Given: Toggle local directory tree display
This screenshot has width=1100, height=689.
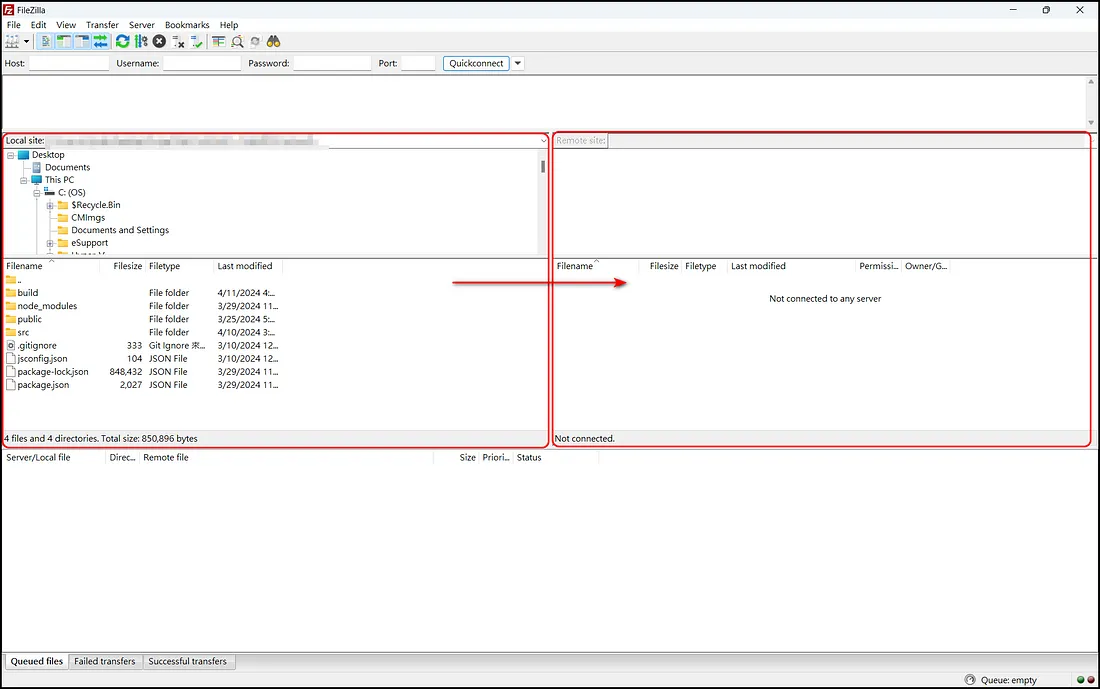Looking at the screenshot, I should pos(64,42).
